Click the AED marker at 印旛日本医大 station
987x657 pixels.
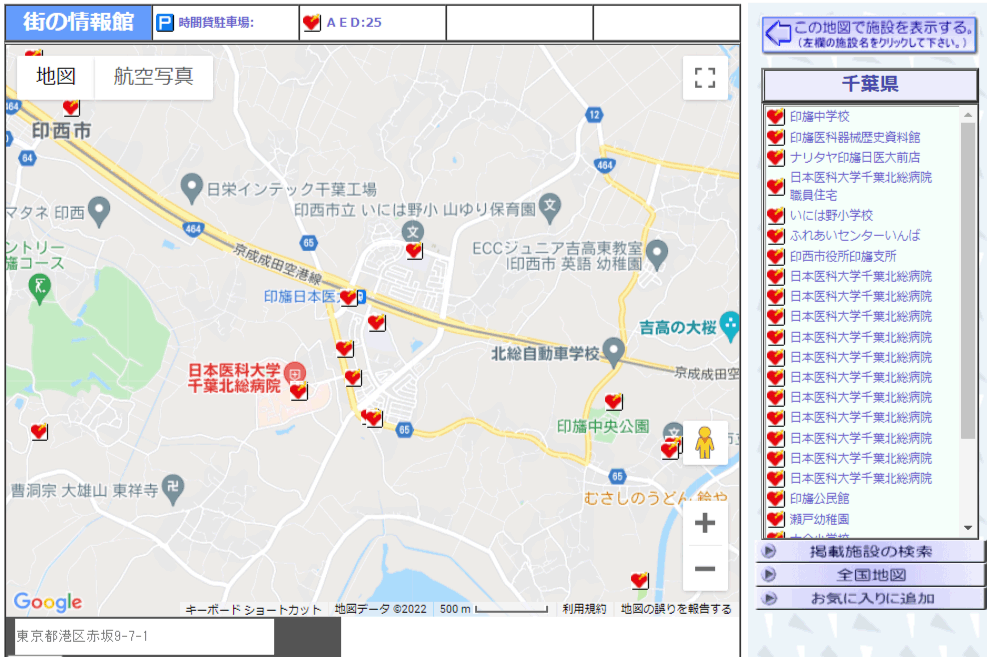click(x=349, y=297)
